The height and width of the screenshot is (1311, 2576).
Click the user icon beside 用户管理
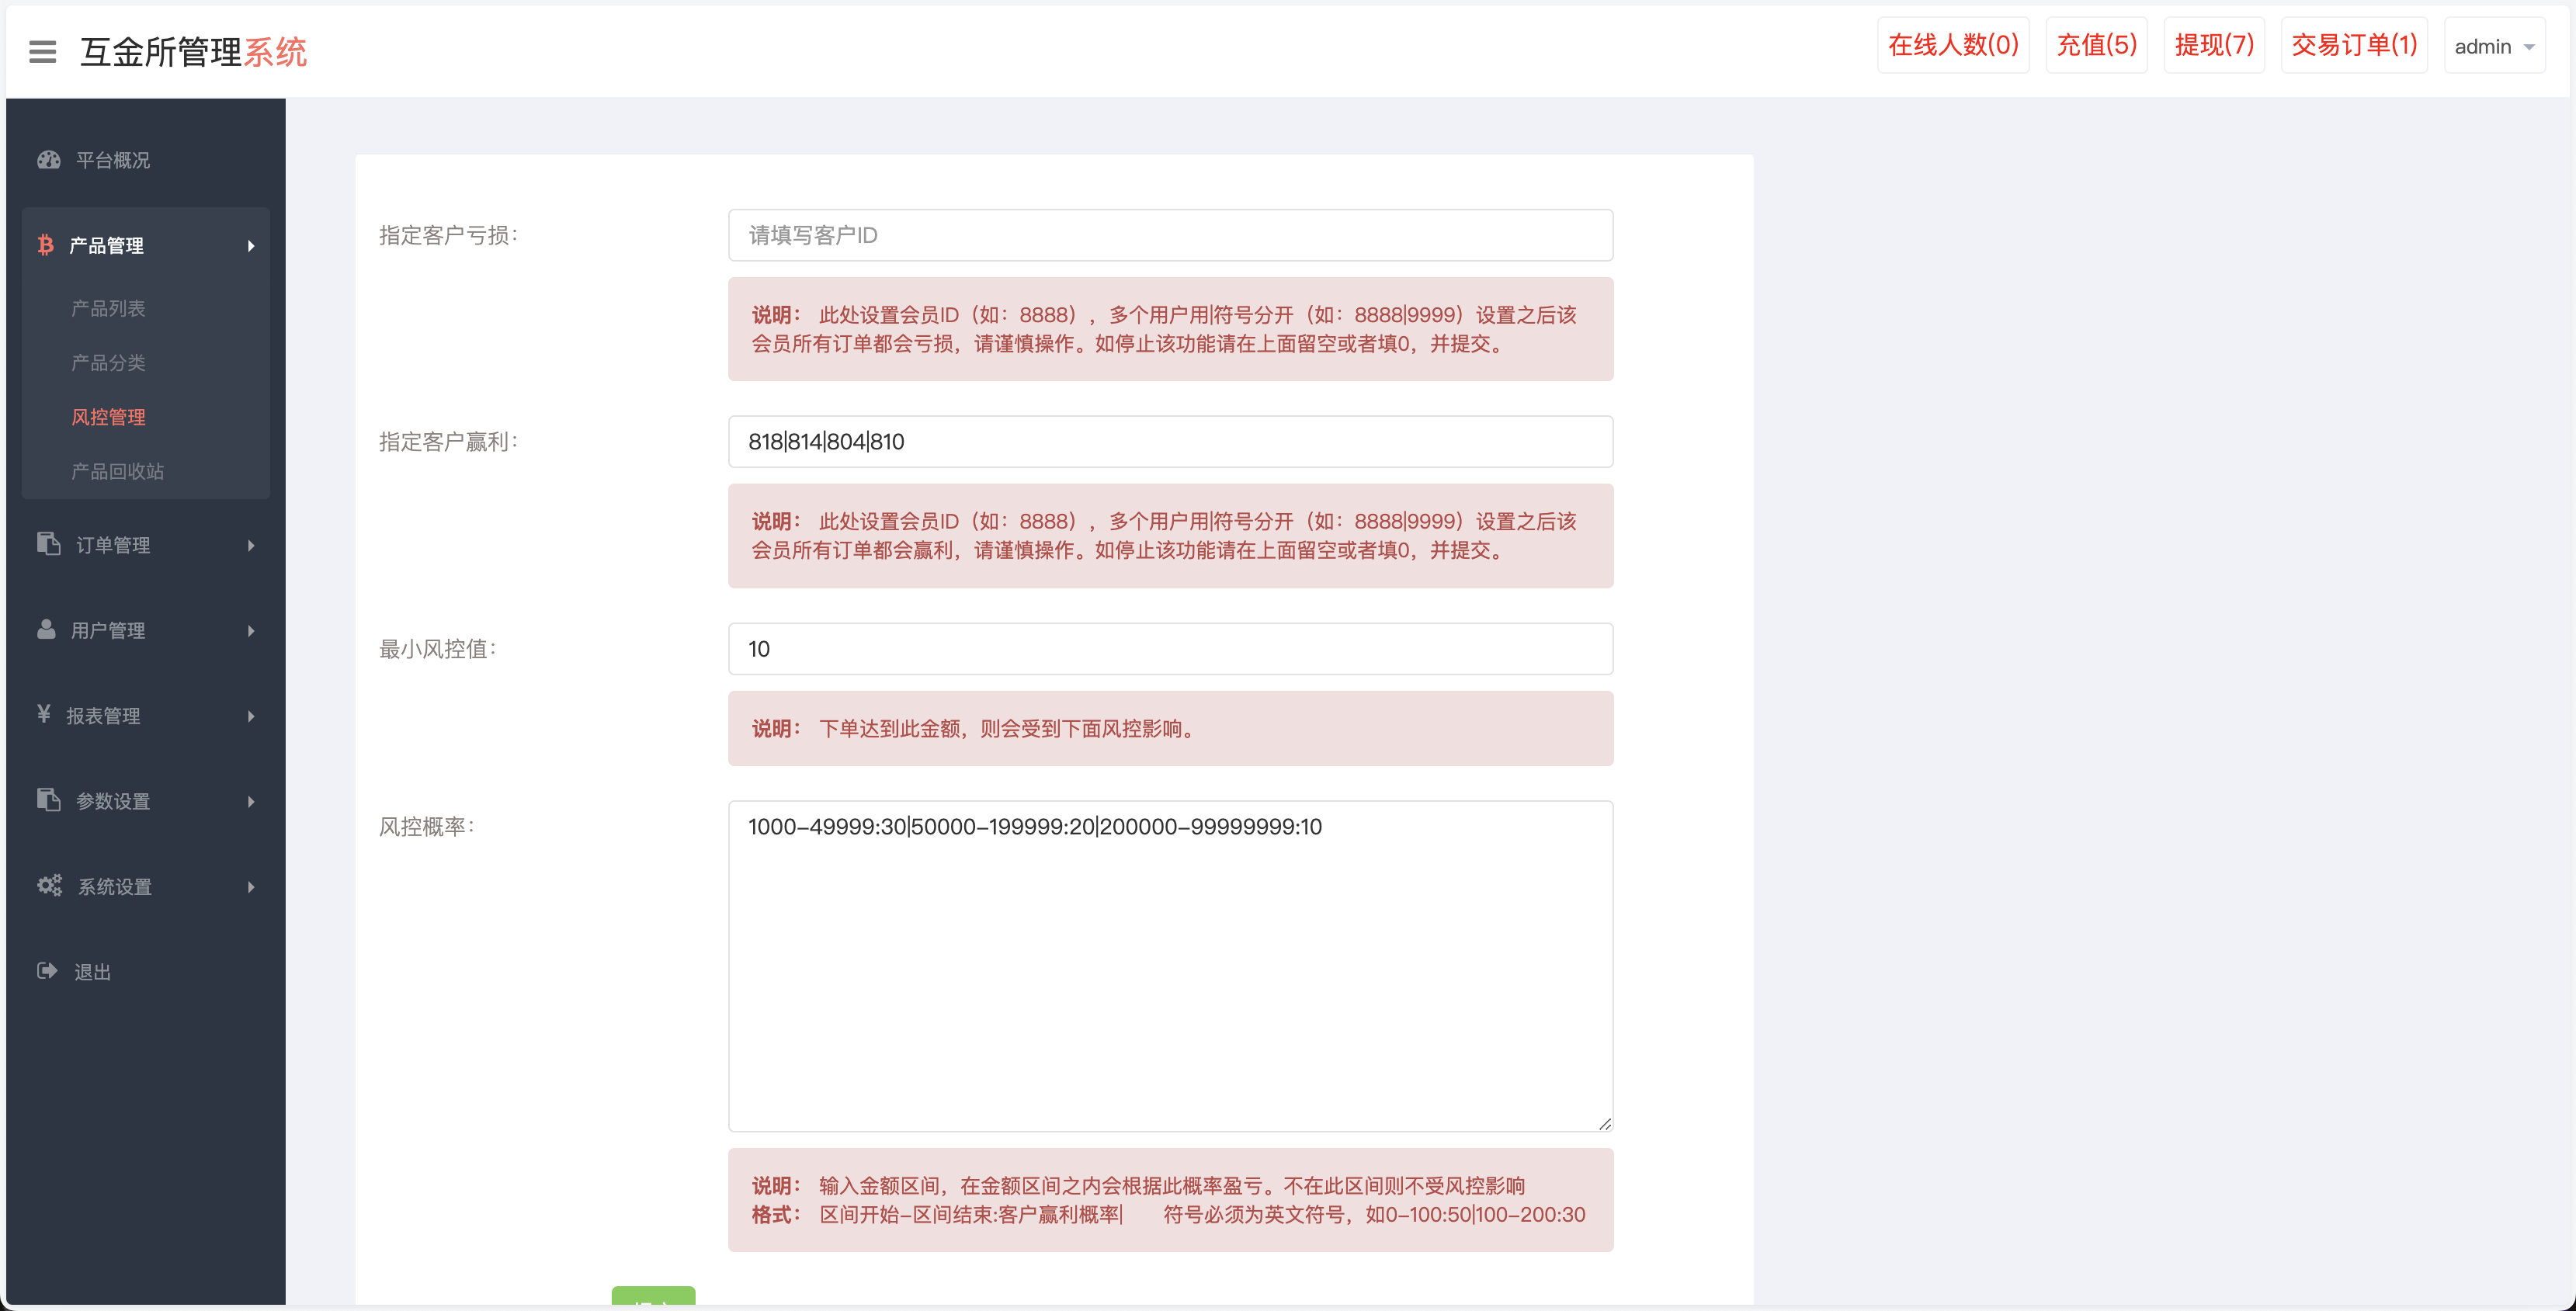click(x=47, y=629)
